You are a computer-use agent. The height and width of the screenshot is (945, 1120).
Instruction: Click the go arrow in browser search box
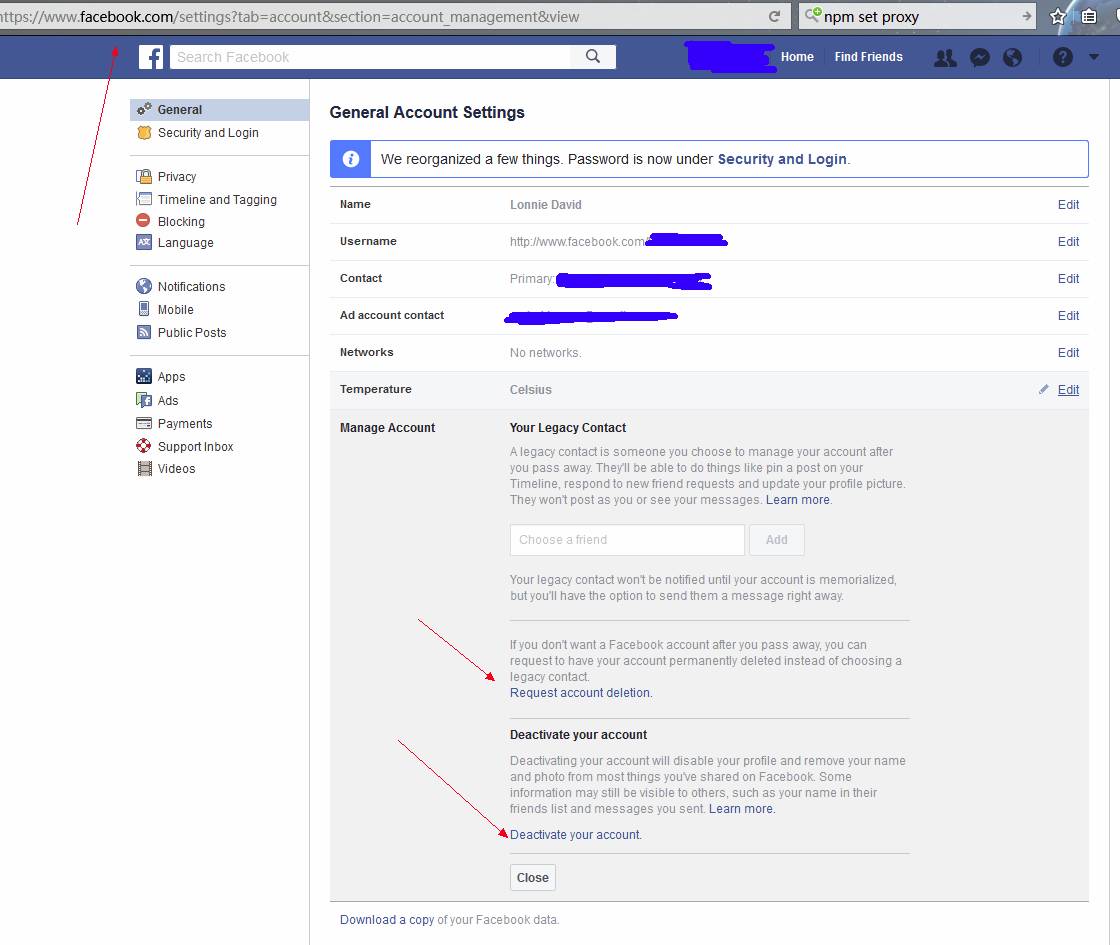(1026, 16)
